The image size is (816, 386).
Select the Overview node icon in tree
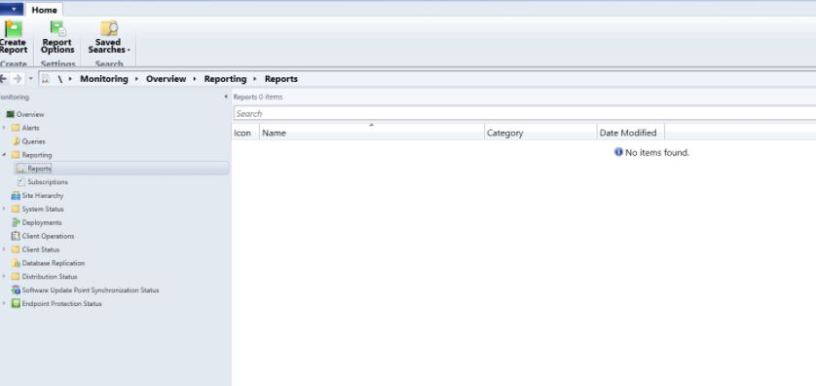[10, 114]
